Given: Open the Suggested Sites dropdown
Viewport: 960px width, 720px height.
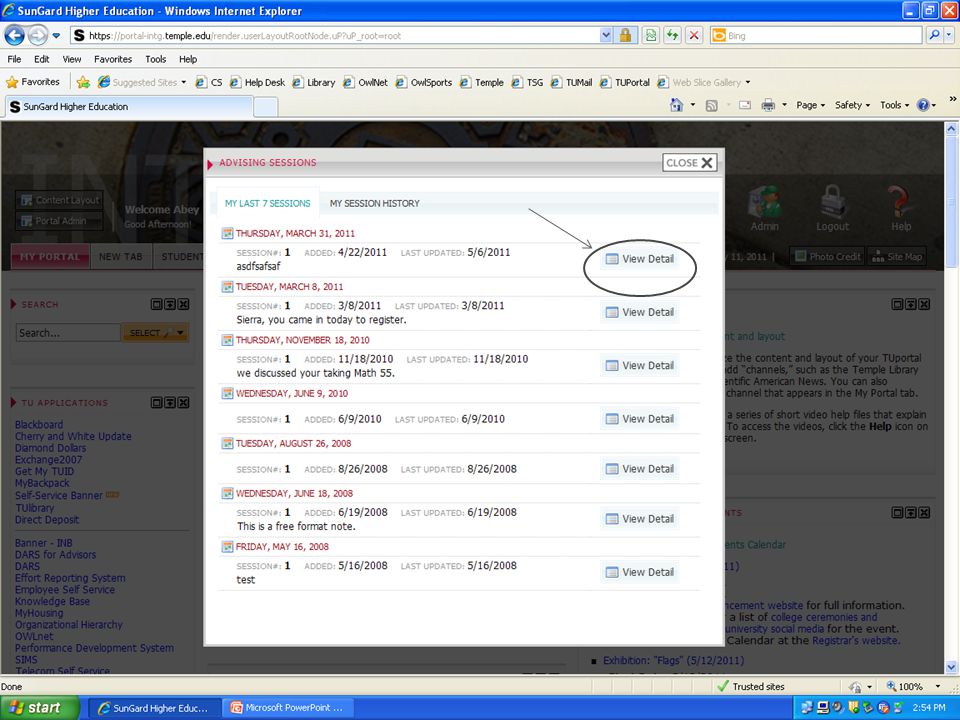Looking at the screenshot, I should (184, 82).
